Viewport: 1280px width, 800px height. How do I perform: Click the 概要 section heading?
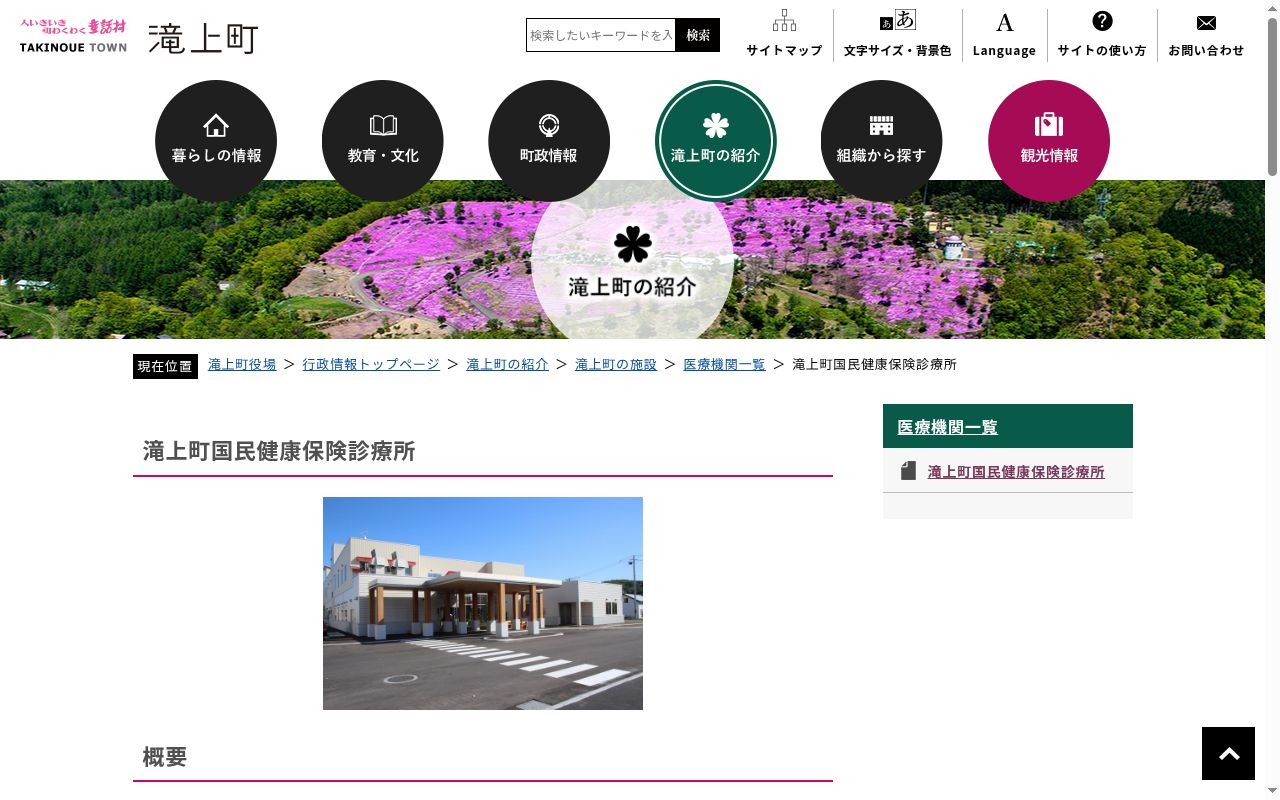pyautogui.click(x=165, y=757)
